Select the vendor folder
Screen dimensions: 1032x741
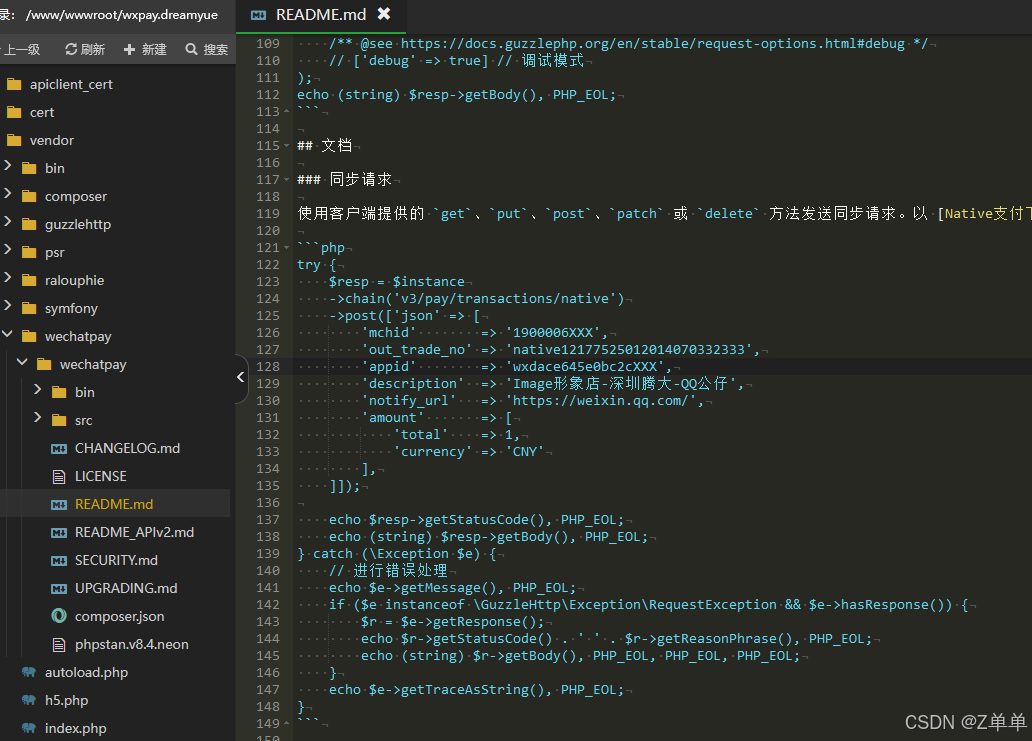52,140
